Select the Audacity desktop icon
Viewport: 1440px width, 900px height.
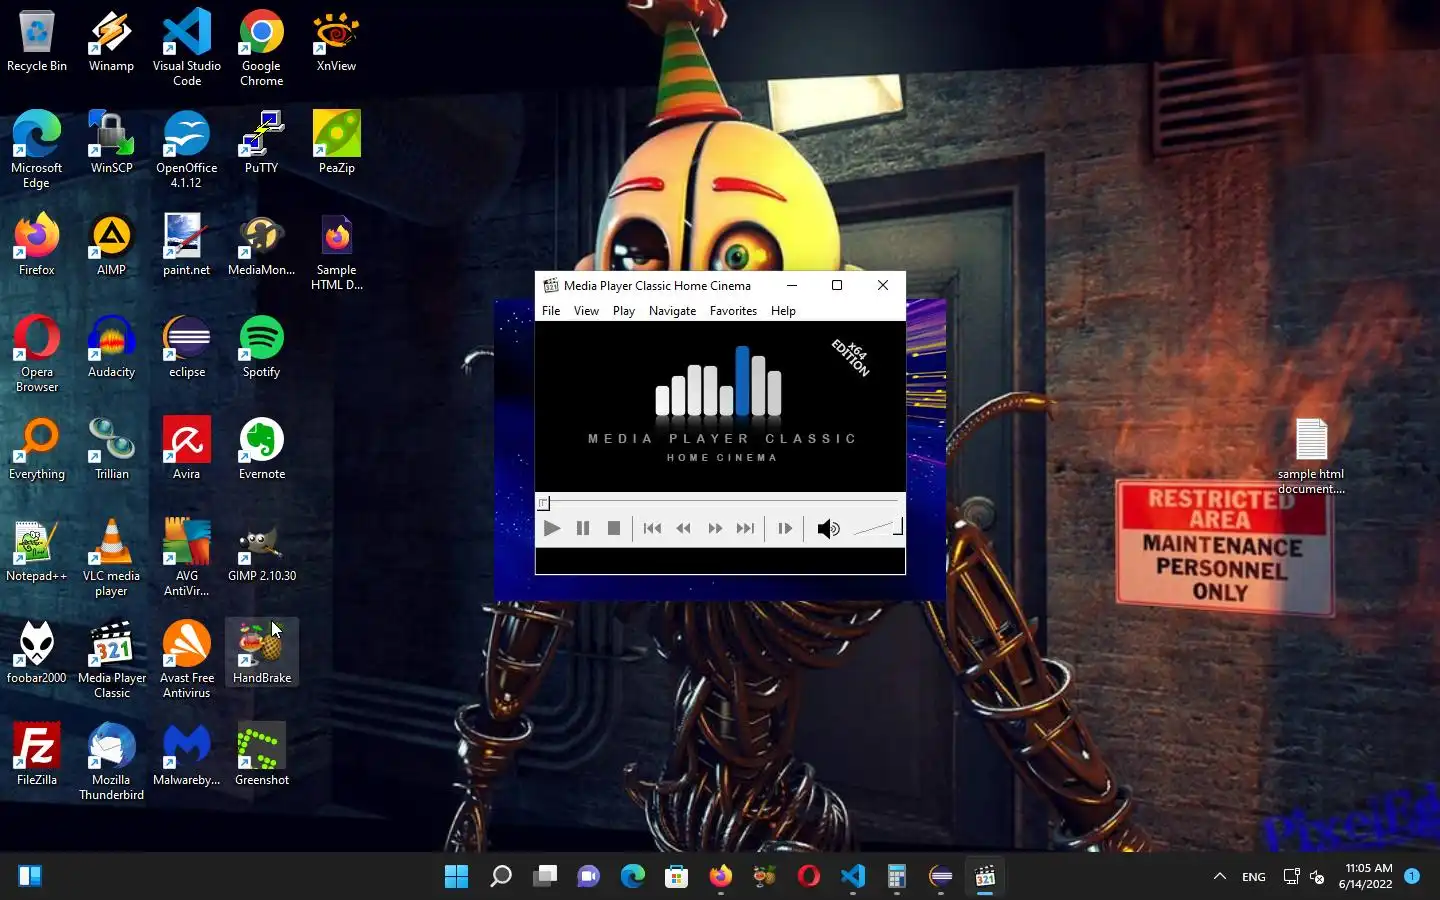click(111, 347)
